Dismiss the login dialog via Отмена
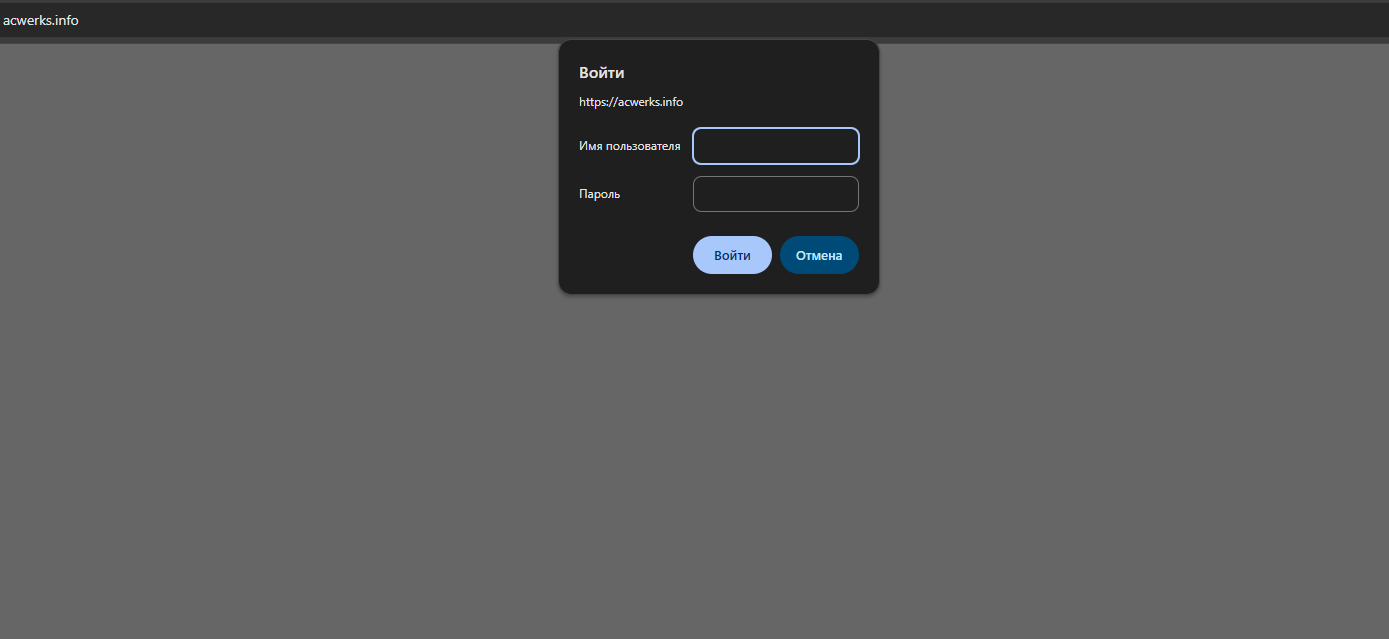1389x639 pixels. (x=819, y=255)
